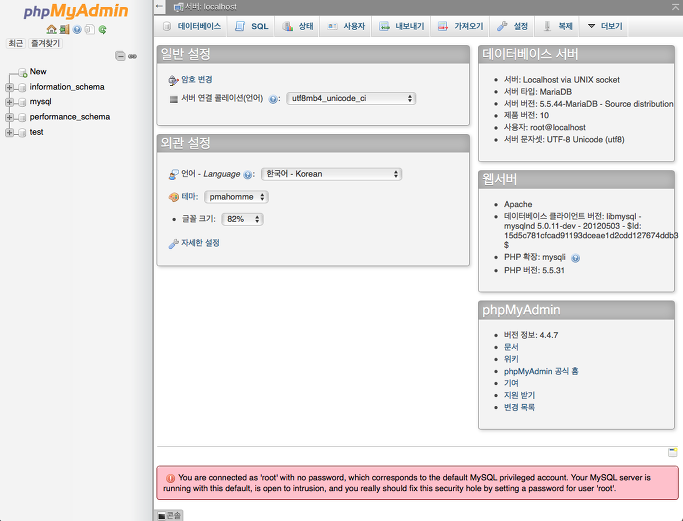Click collapse arrow at top-left of main panel
683x521 pixels.
click(x=159, y=7)
